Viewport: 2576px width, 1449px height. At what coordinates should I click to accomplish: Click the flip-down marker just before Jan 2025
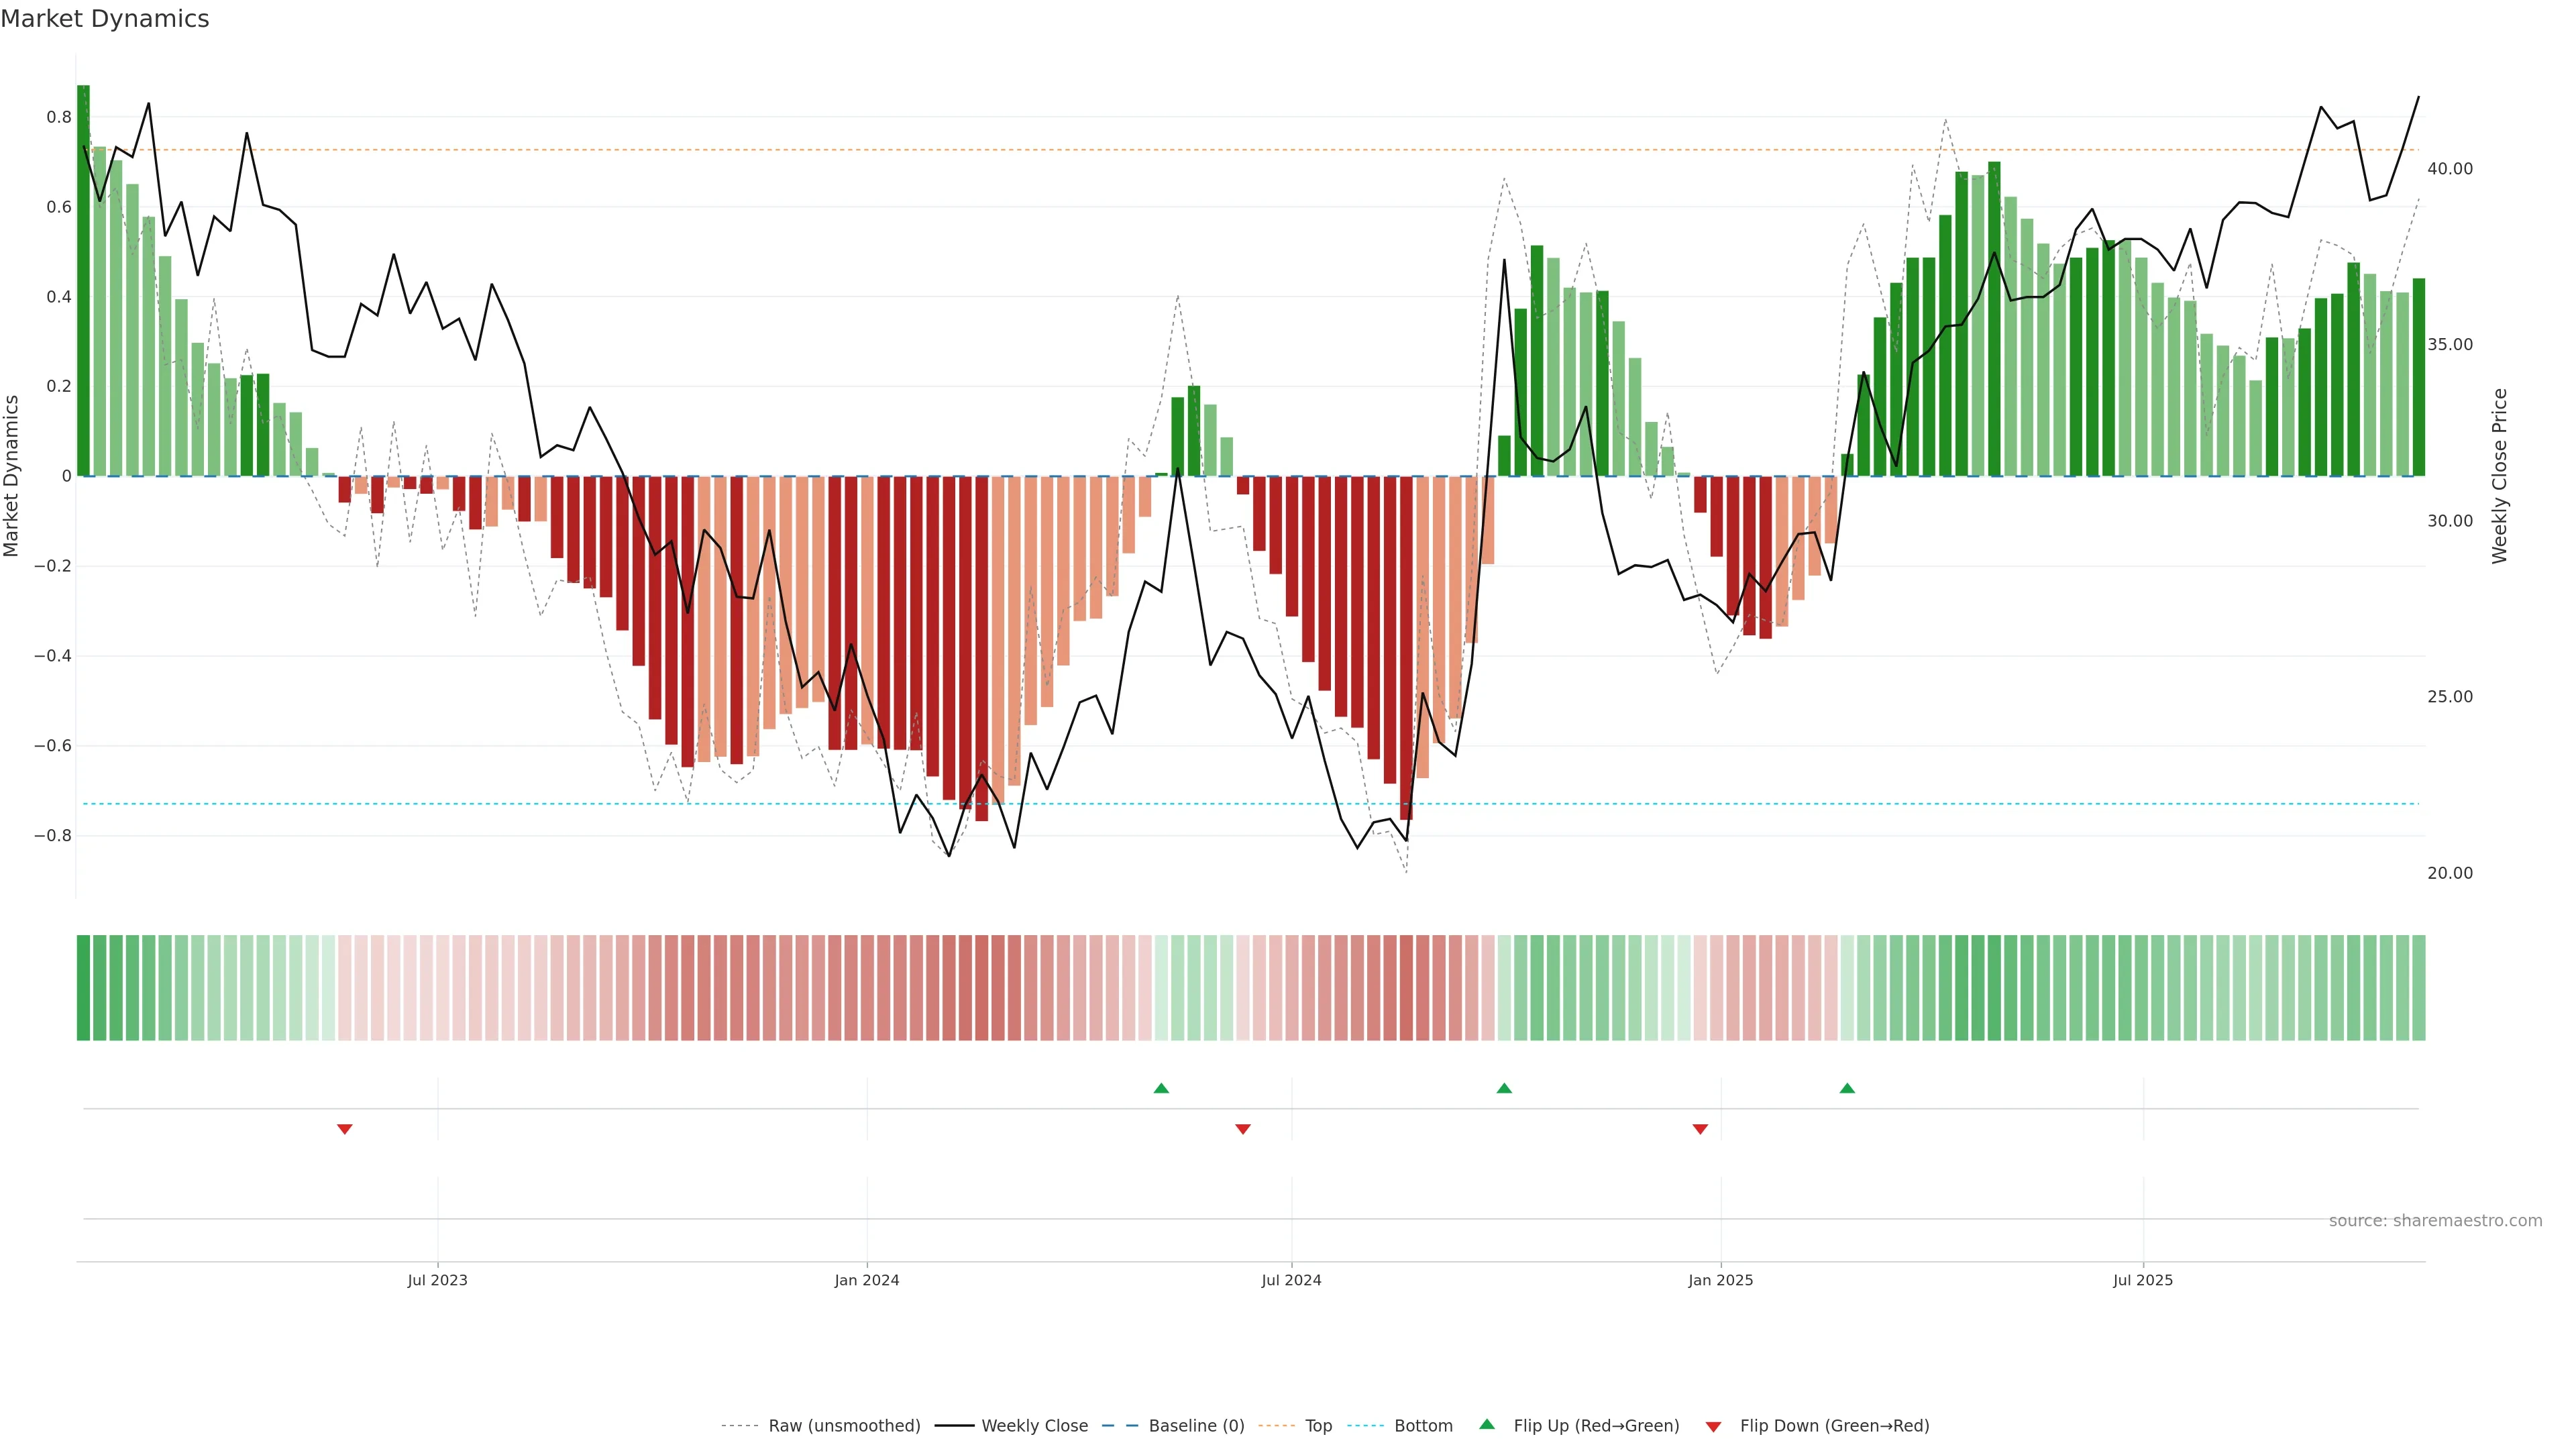coord(1700,1129)
